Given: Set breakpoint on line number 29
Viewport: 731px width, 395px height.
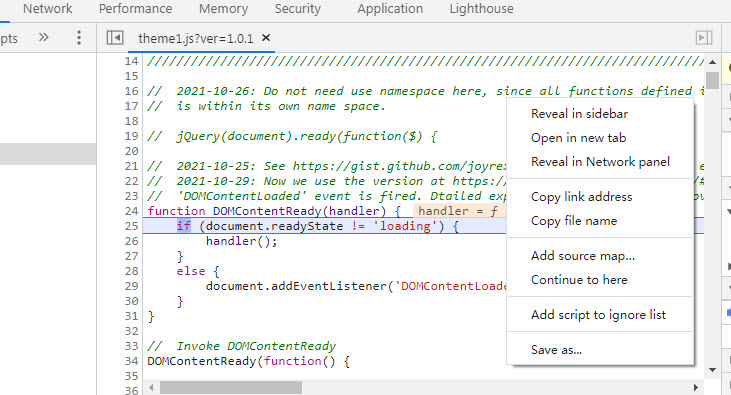Looking at the screenshot, I should tap(131, 286).
